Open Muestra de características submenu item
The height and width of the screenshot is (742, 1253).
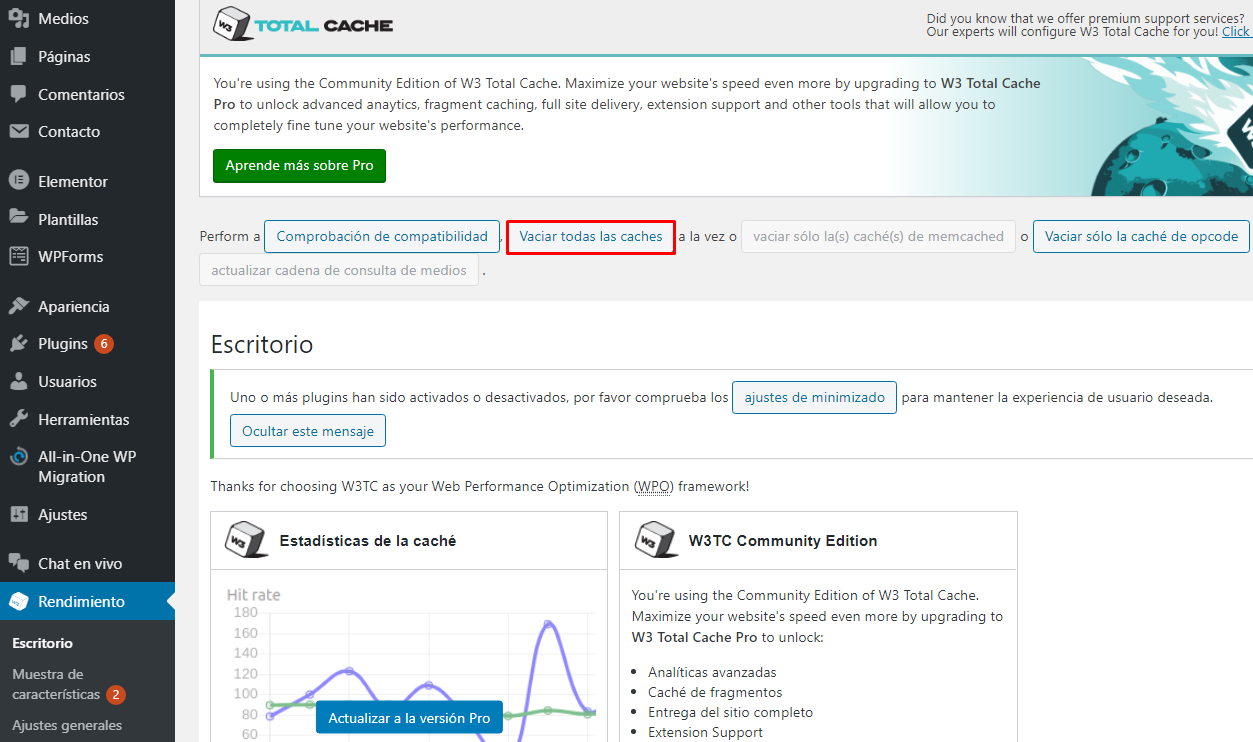click(56, 684)
